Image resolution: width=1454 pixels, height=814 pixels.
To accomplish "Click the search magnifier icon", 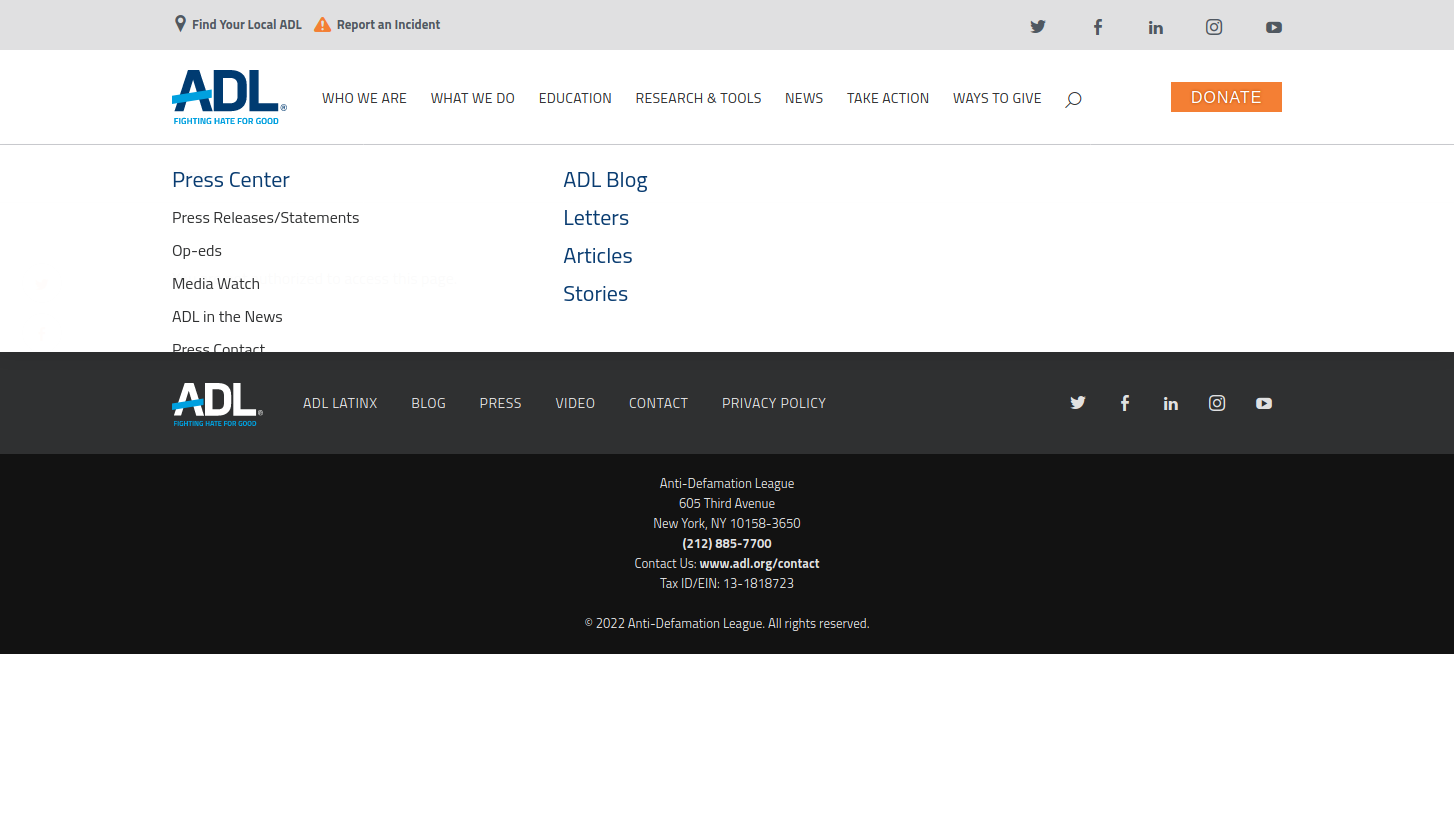I will click(x=1073, y=99).
